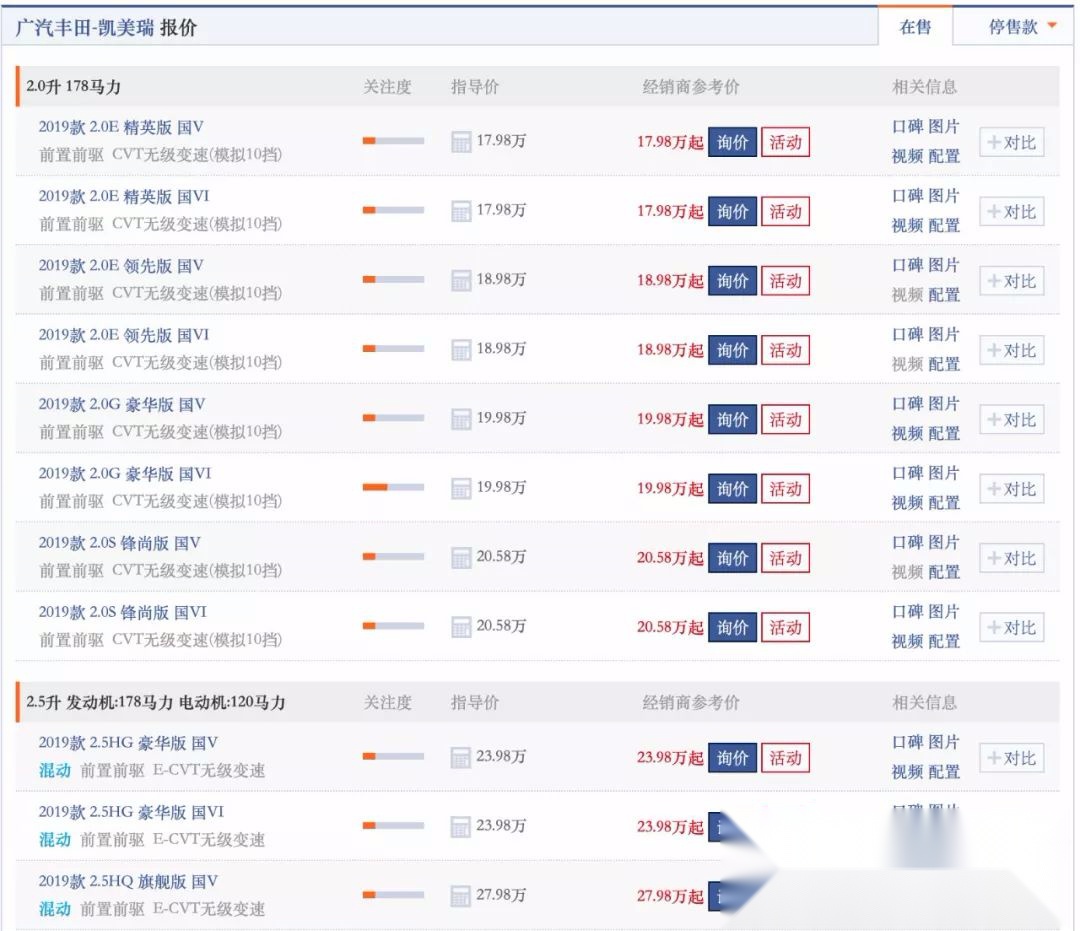
Task: Click 混动 tag under 2.5HQ 旗舰版 国V
Action: (55, 909)
